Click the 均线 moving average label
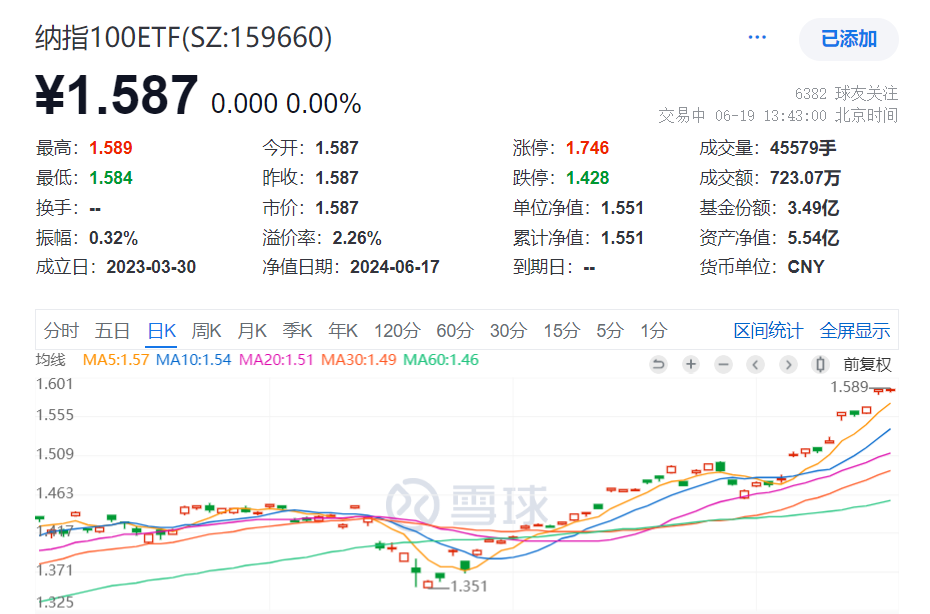The height and width of the screenshot is (614, 930). point(50,360)
